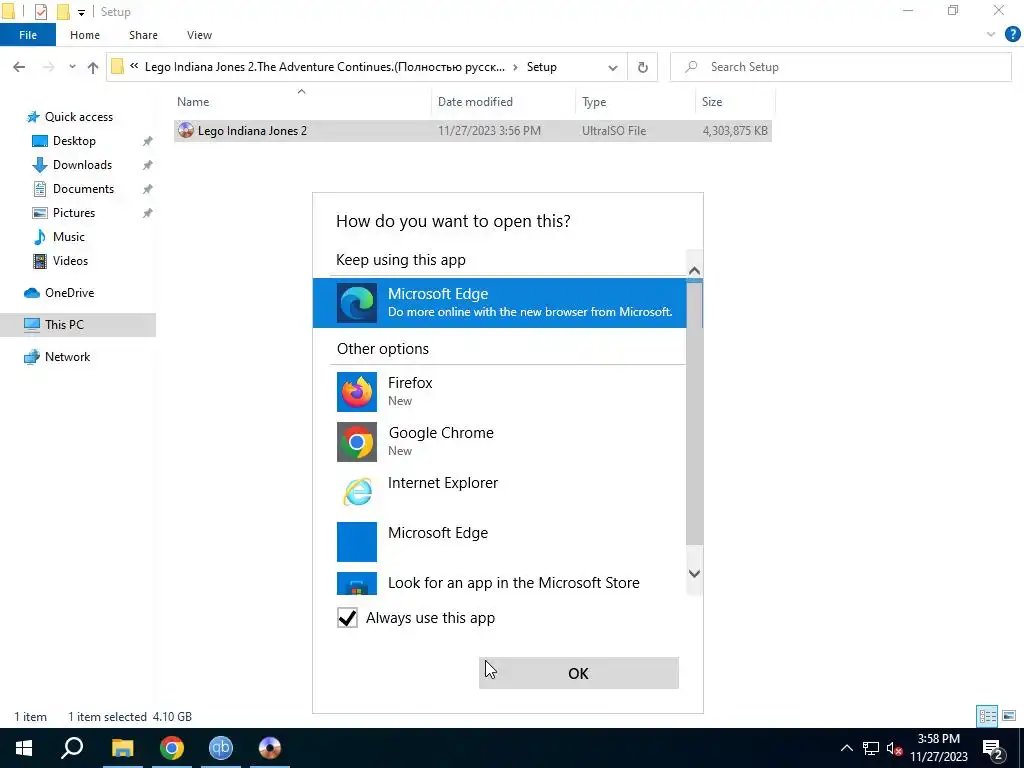This screenshot has height=768, width=1024.
Task: Click the Lego Indiana Jones 2 breadcrumb folder
Action: coord(325,67)
